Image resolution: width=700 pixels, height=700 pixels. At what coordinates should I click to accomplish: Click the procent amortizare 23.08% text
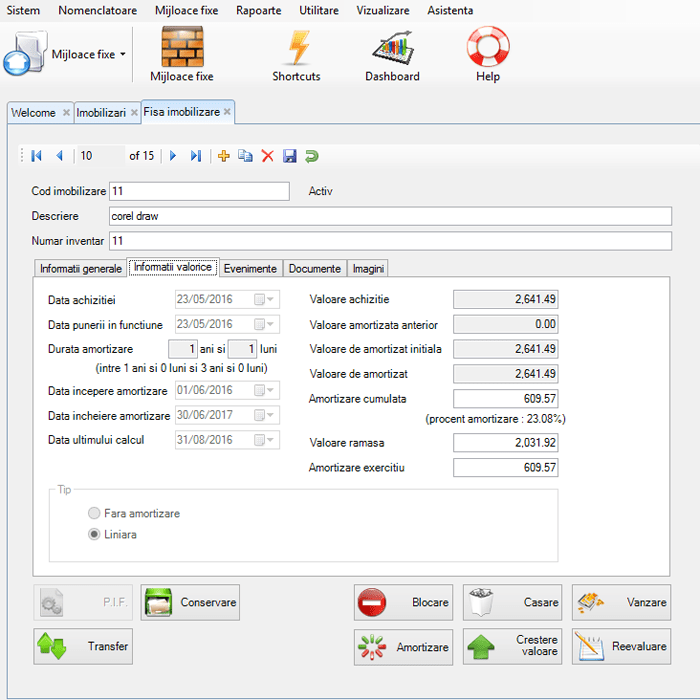coord(496,419)
